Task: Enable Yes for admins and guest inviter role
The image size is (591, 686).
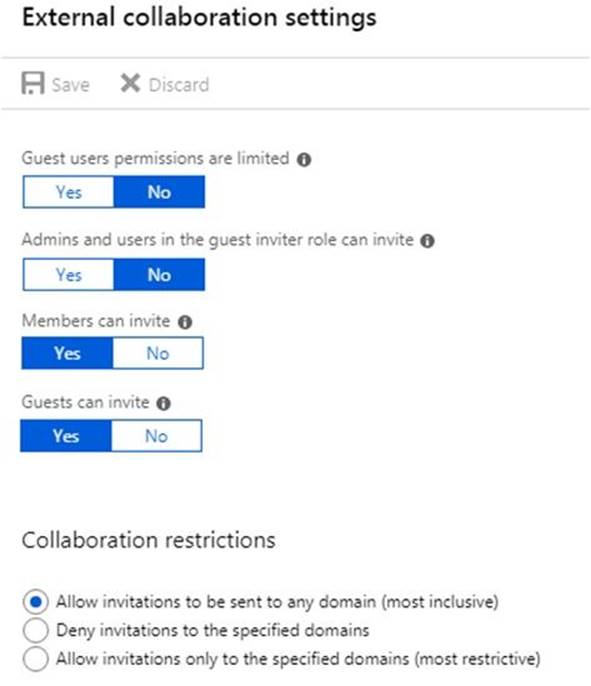Action: pyautogui.click(x=69, y=275)
